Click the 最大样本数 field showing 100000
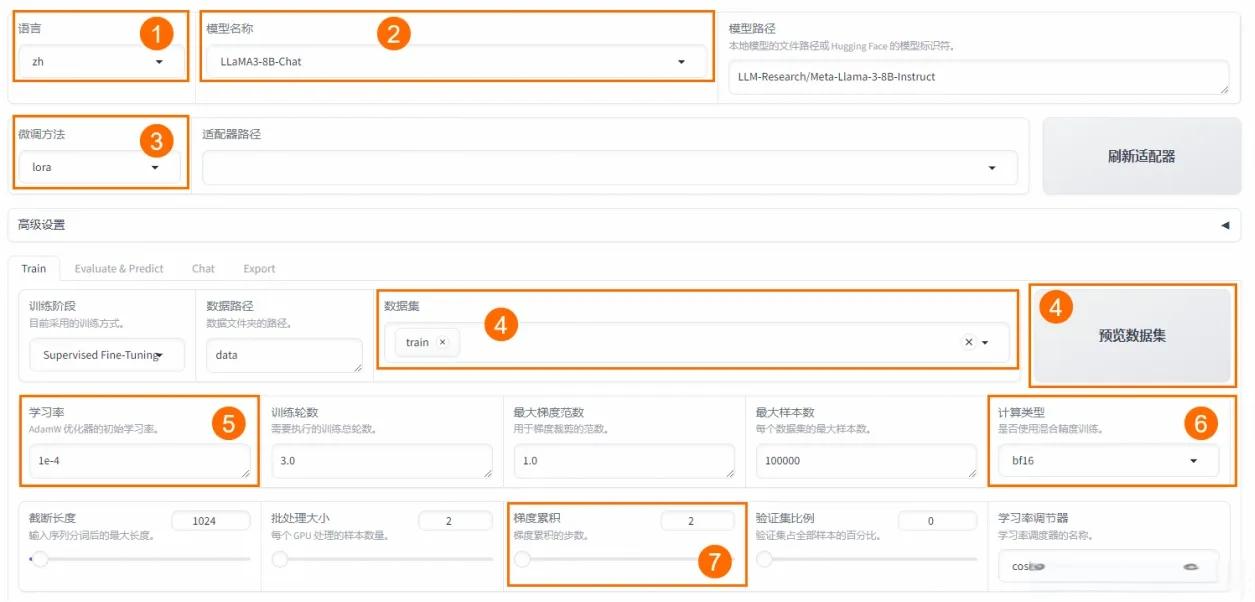 pos(866,461)
